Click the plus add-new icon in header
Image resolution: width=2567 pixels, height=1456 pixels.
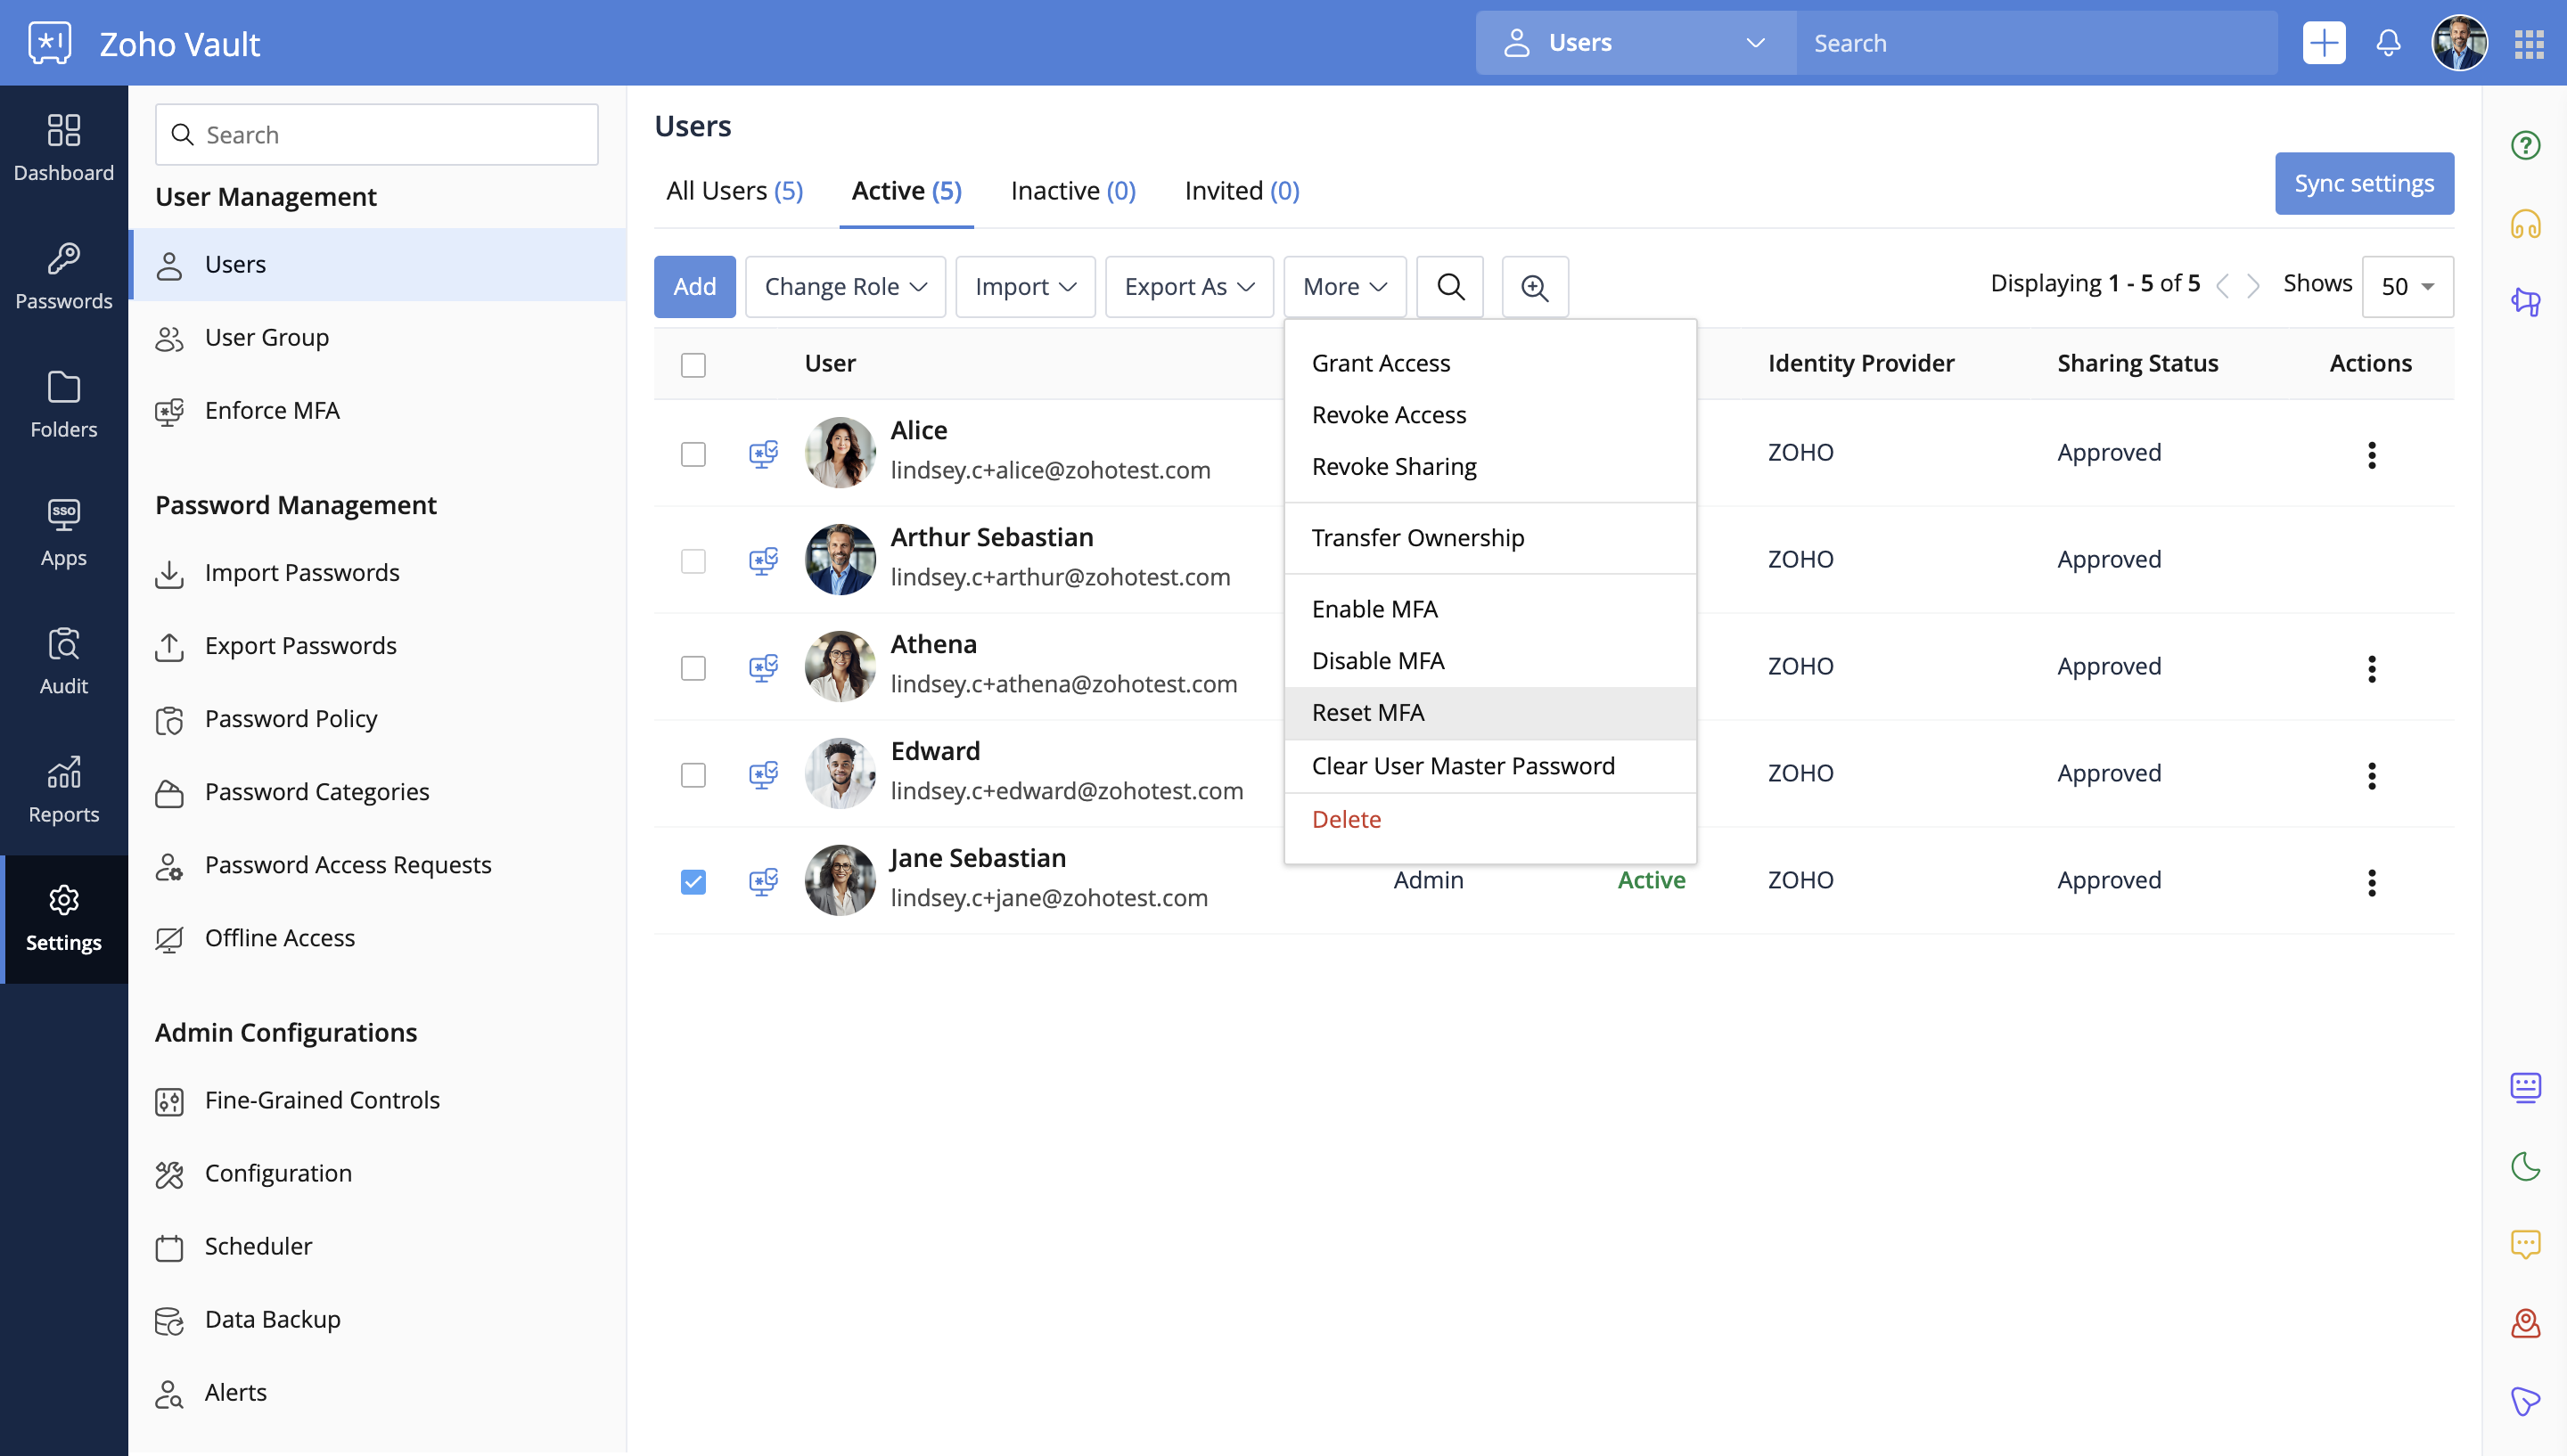[2324, 43]
